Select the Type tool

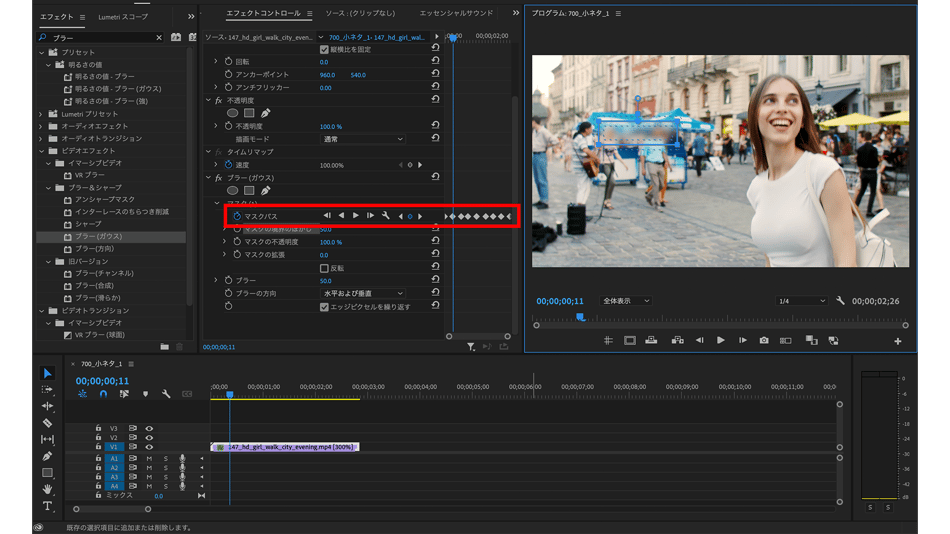click(47, 506)
